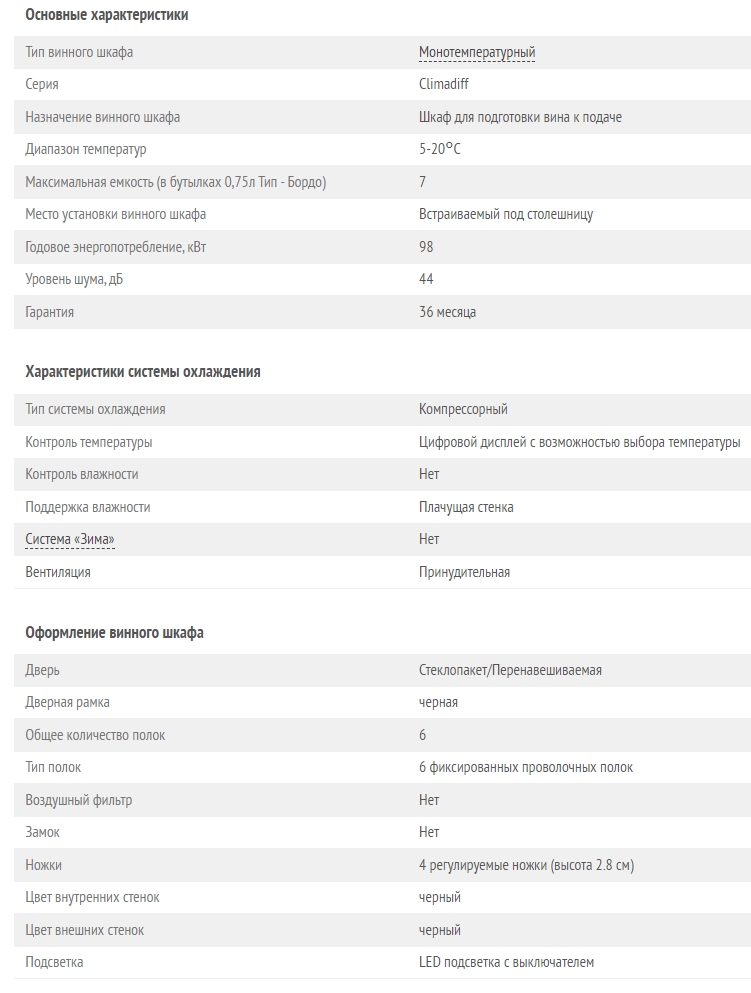
Task: Select the '5-20°C' temperature range value
Action: point(440,149)
